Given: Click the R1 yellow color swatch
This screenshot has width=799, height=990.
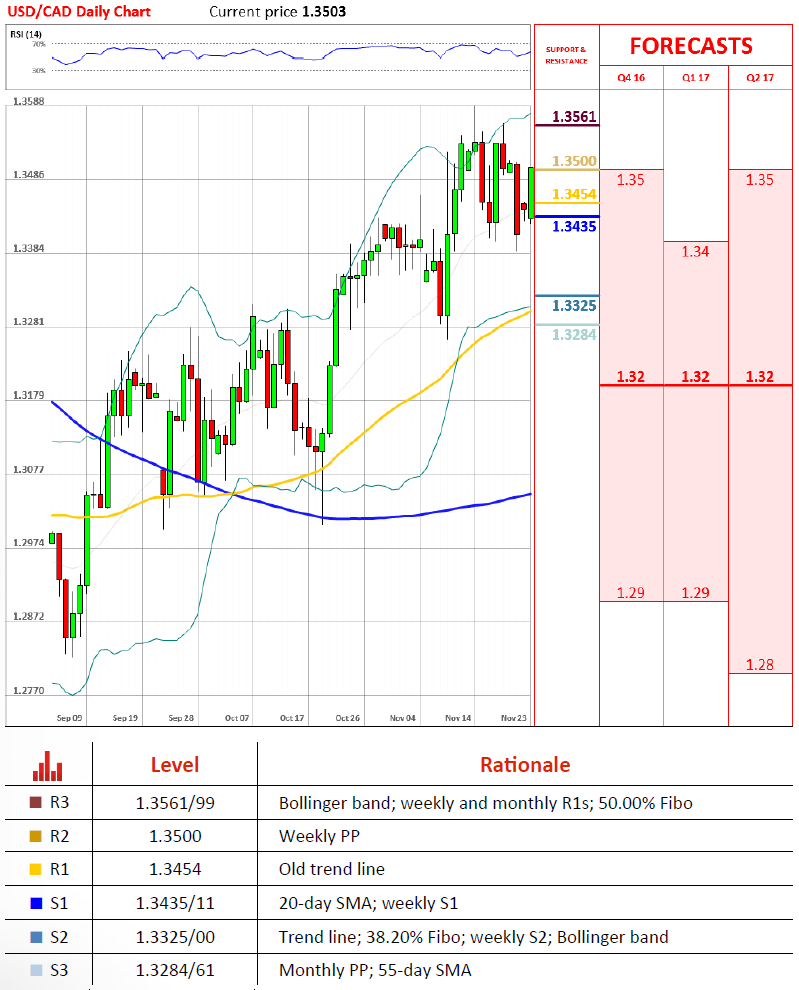Looking at the screenshot, I should tap(35, 869).
